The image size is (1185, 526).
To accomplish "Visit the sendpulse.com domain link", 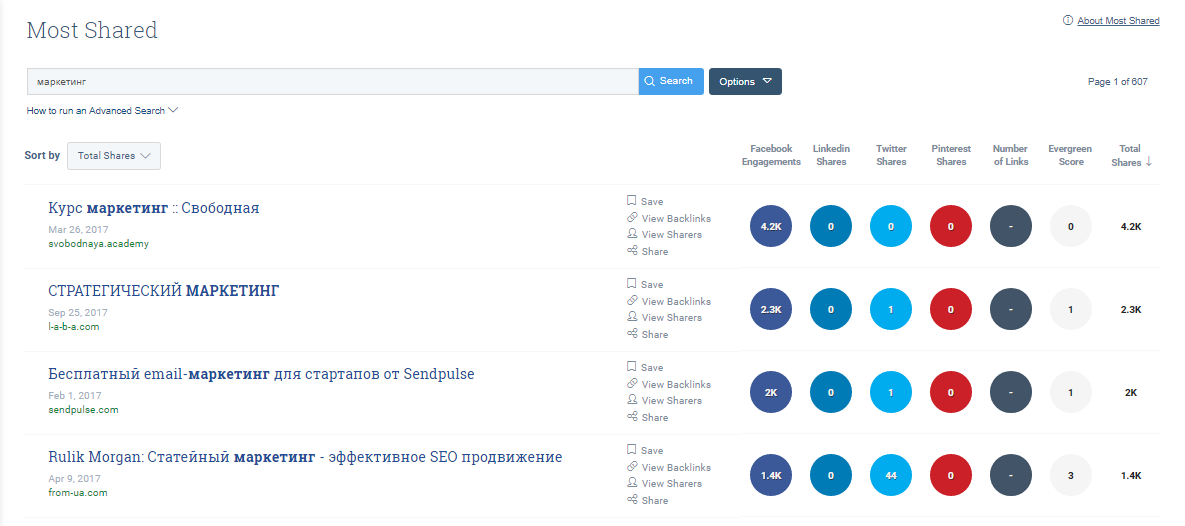I will pos(83,410).
